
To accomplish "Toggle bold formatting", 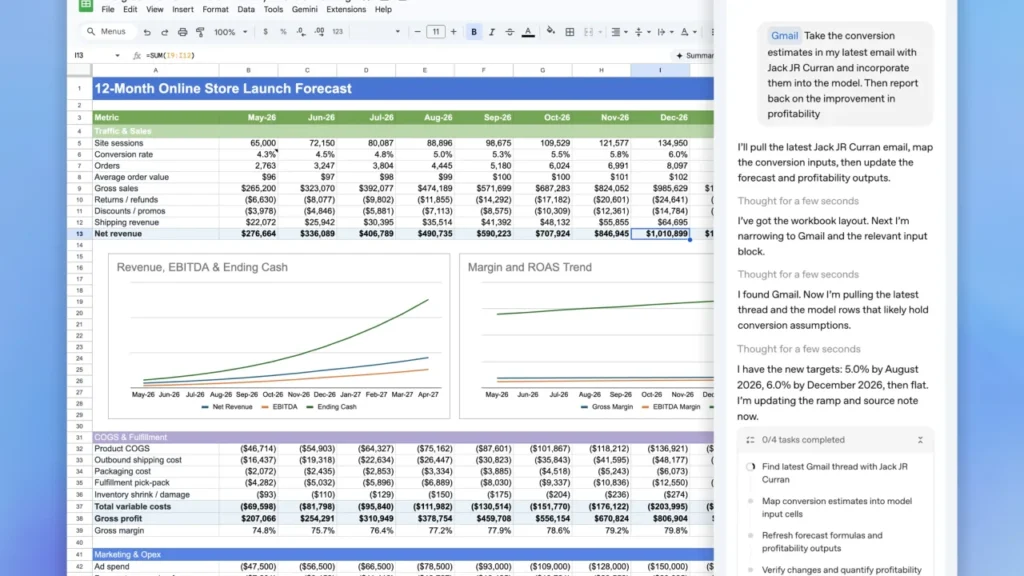I will [474, 32].
